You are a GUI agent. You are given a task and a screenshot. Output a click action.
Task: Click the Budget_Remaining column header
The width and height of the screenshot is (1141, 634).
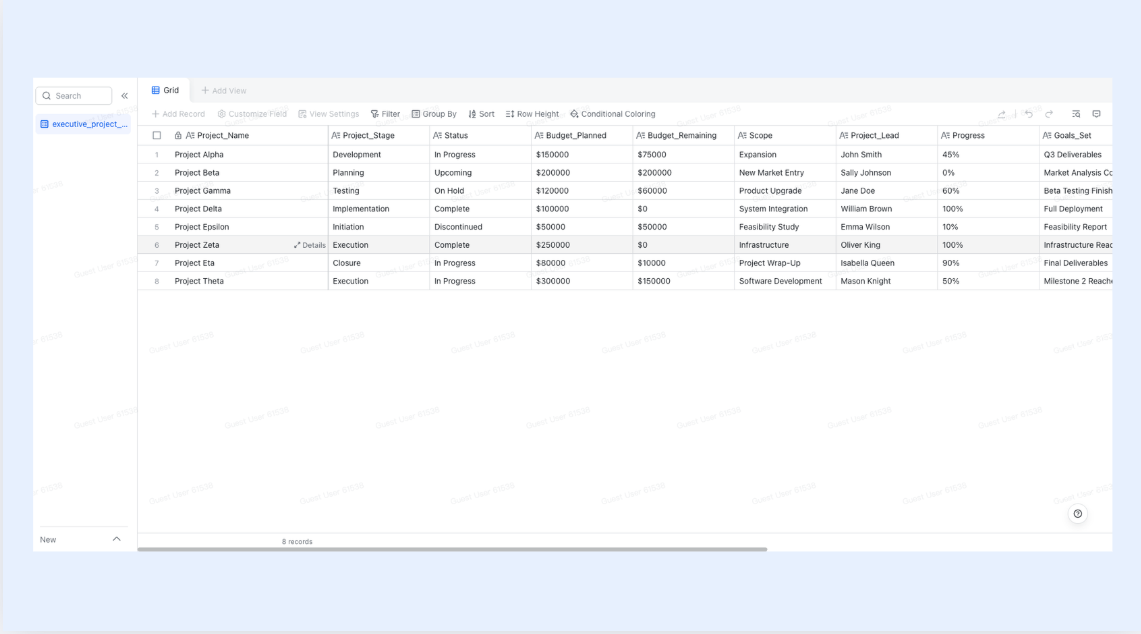click(x=683, y=135)
